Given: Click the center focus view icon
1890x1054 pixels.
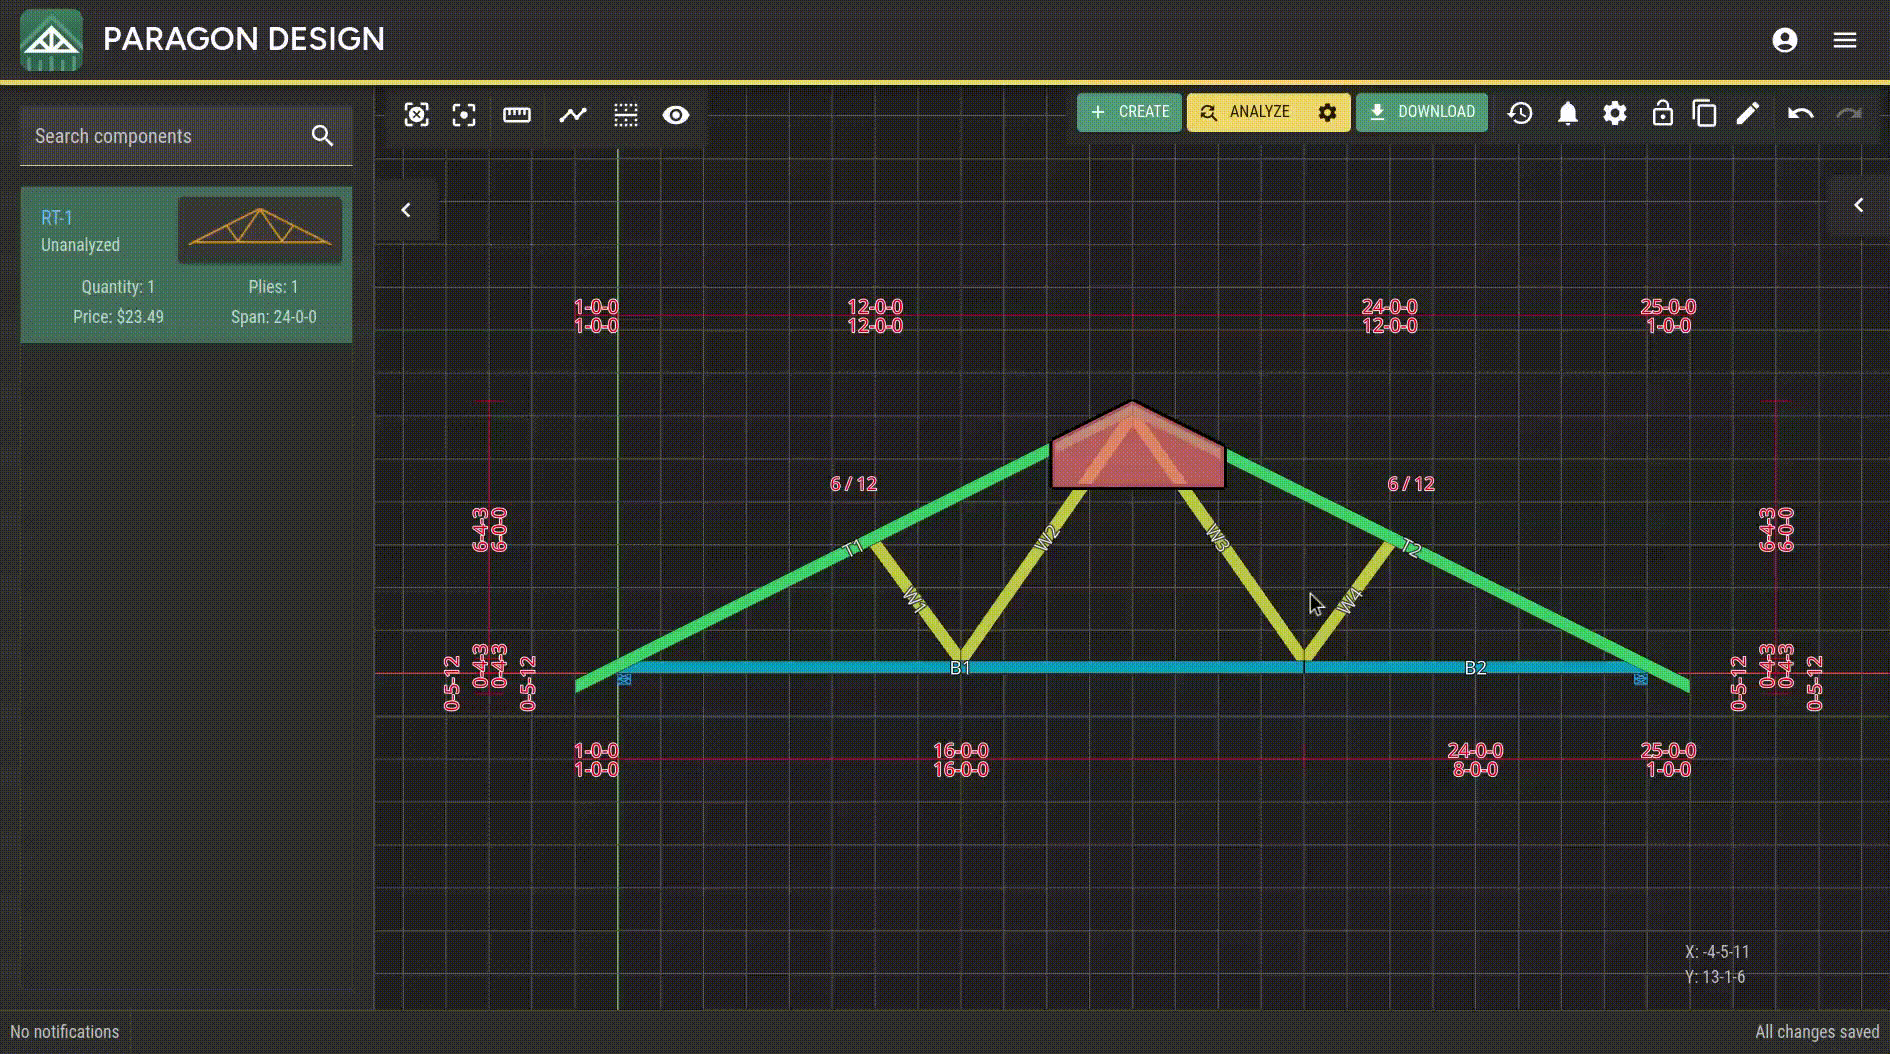Looking at the screenshot, I should coord(464,115).
